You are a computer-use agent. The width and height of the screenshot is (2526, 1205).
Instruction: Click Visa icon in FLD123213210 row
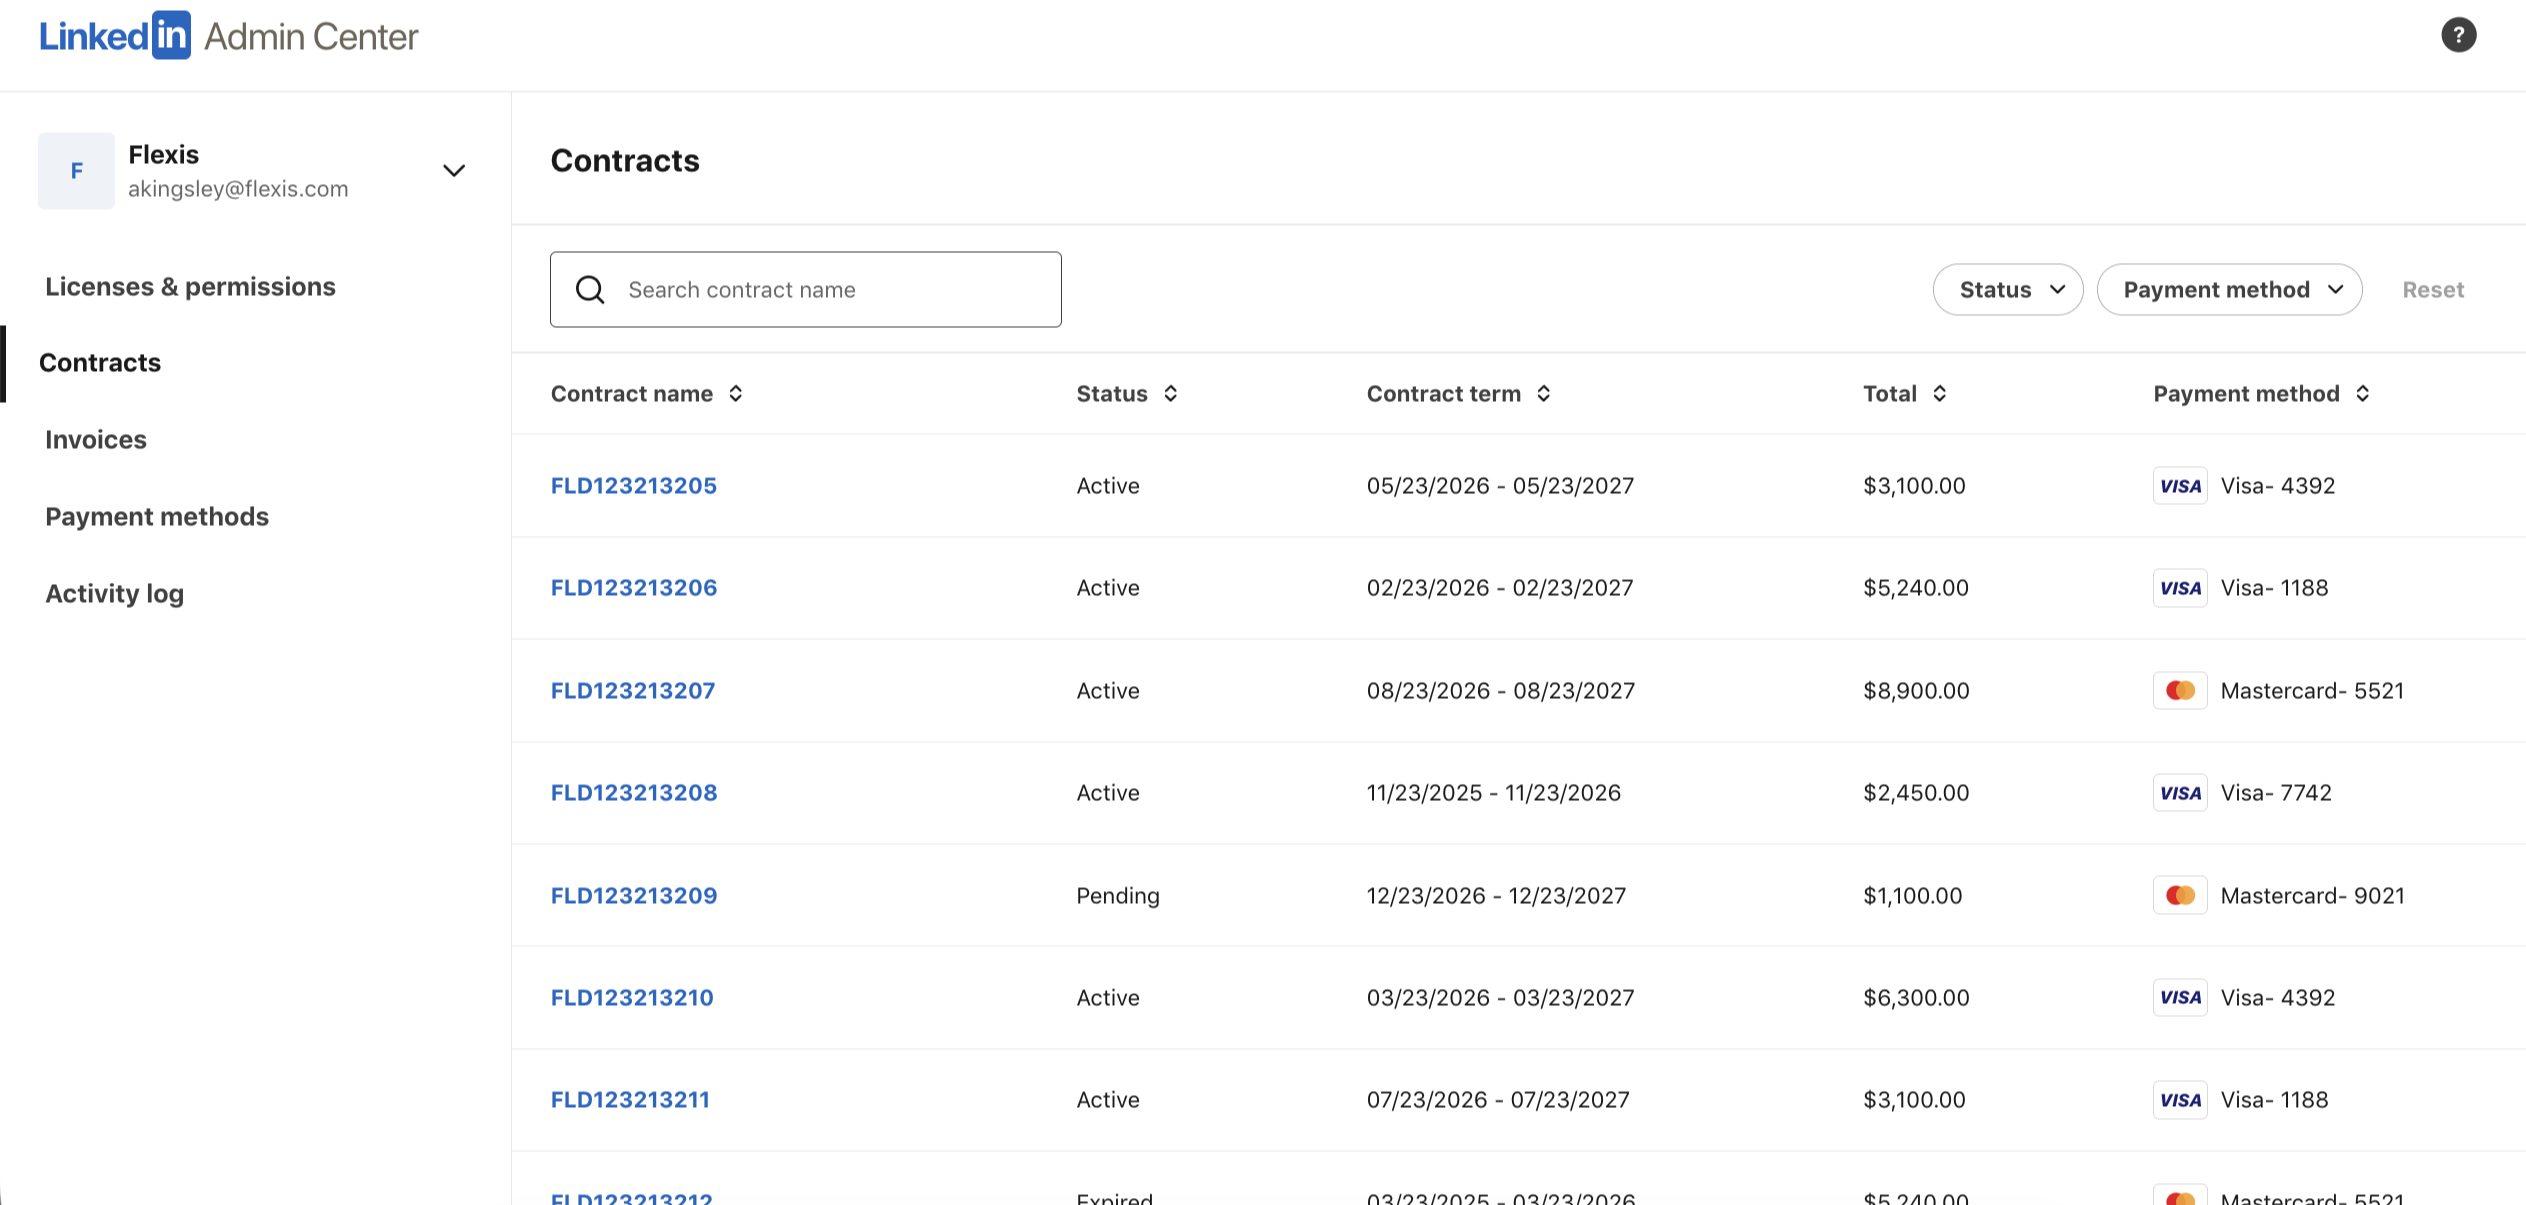tap(2180, 998)
